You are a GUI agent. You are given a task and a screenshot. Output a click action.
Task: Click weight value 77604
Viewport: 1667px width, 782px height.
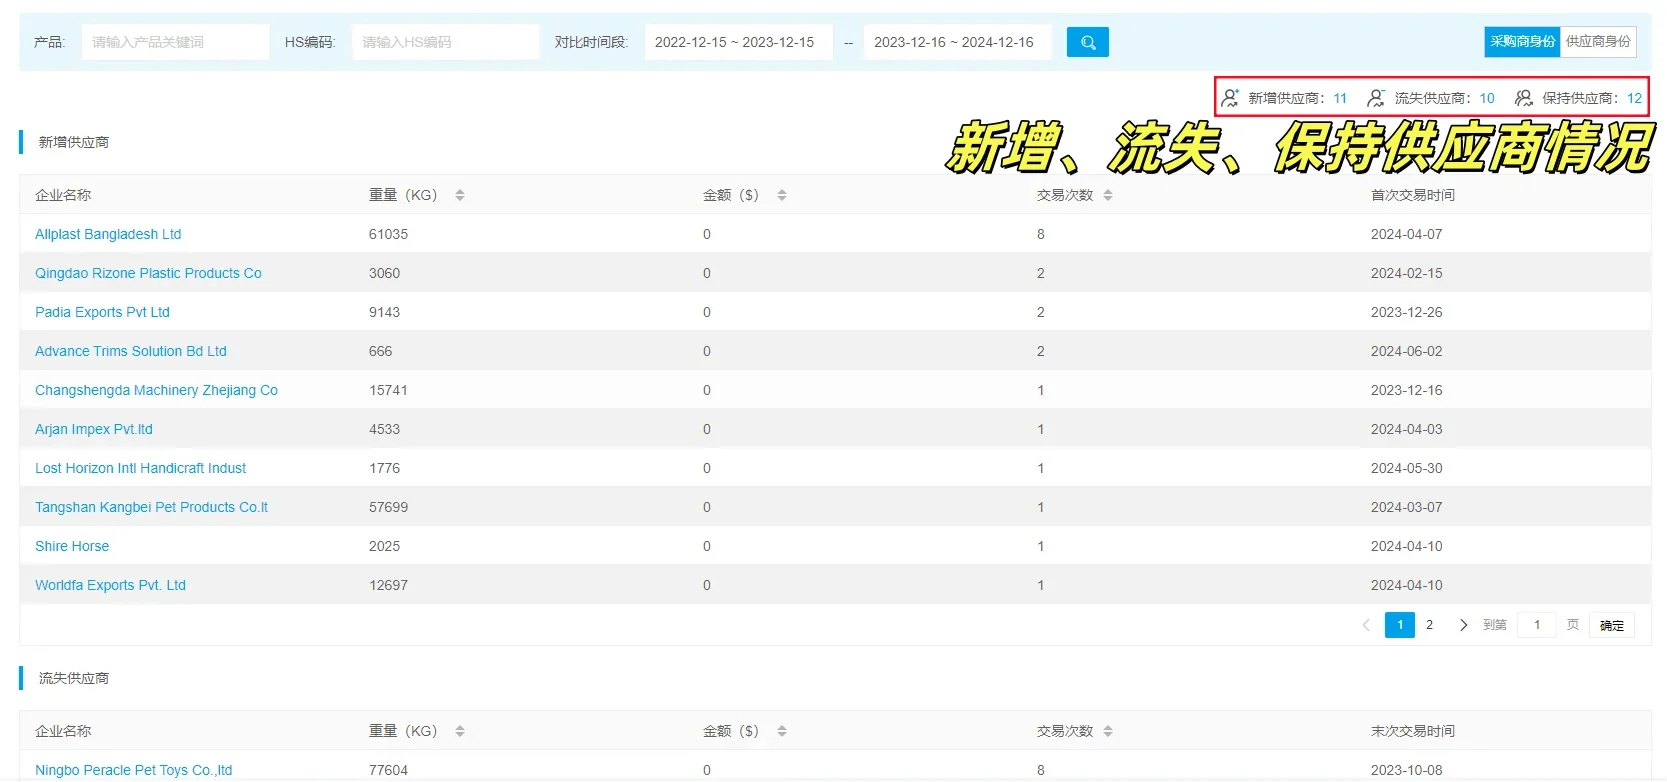[388, 770]
